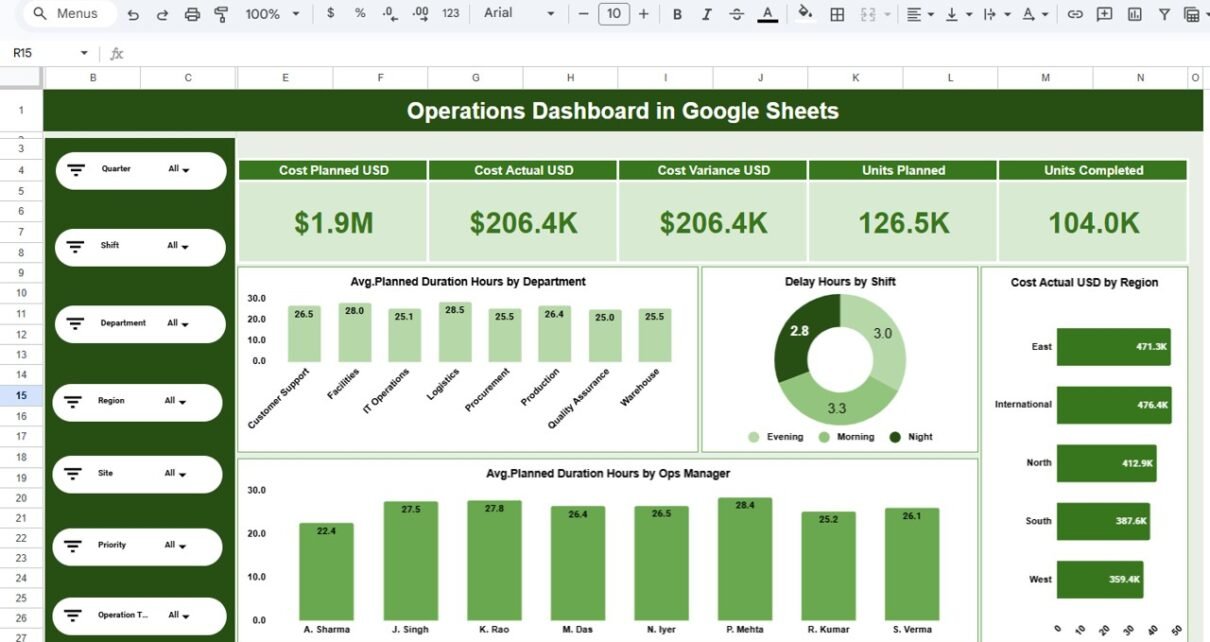Open the Region slicer filter
1210x642 pixels.
176,402
